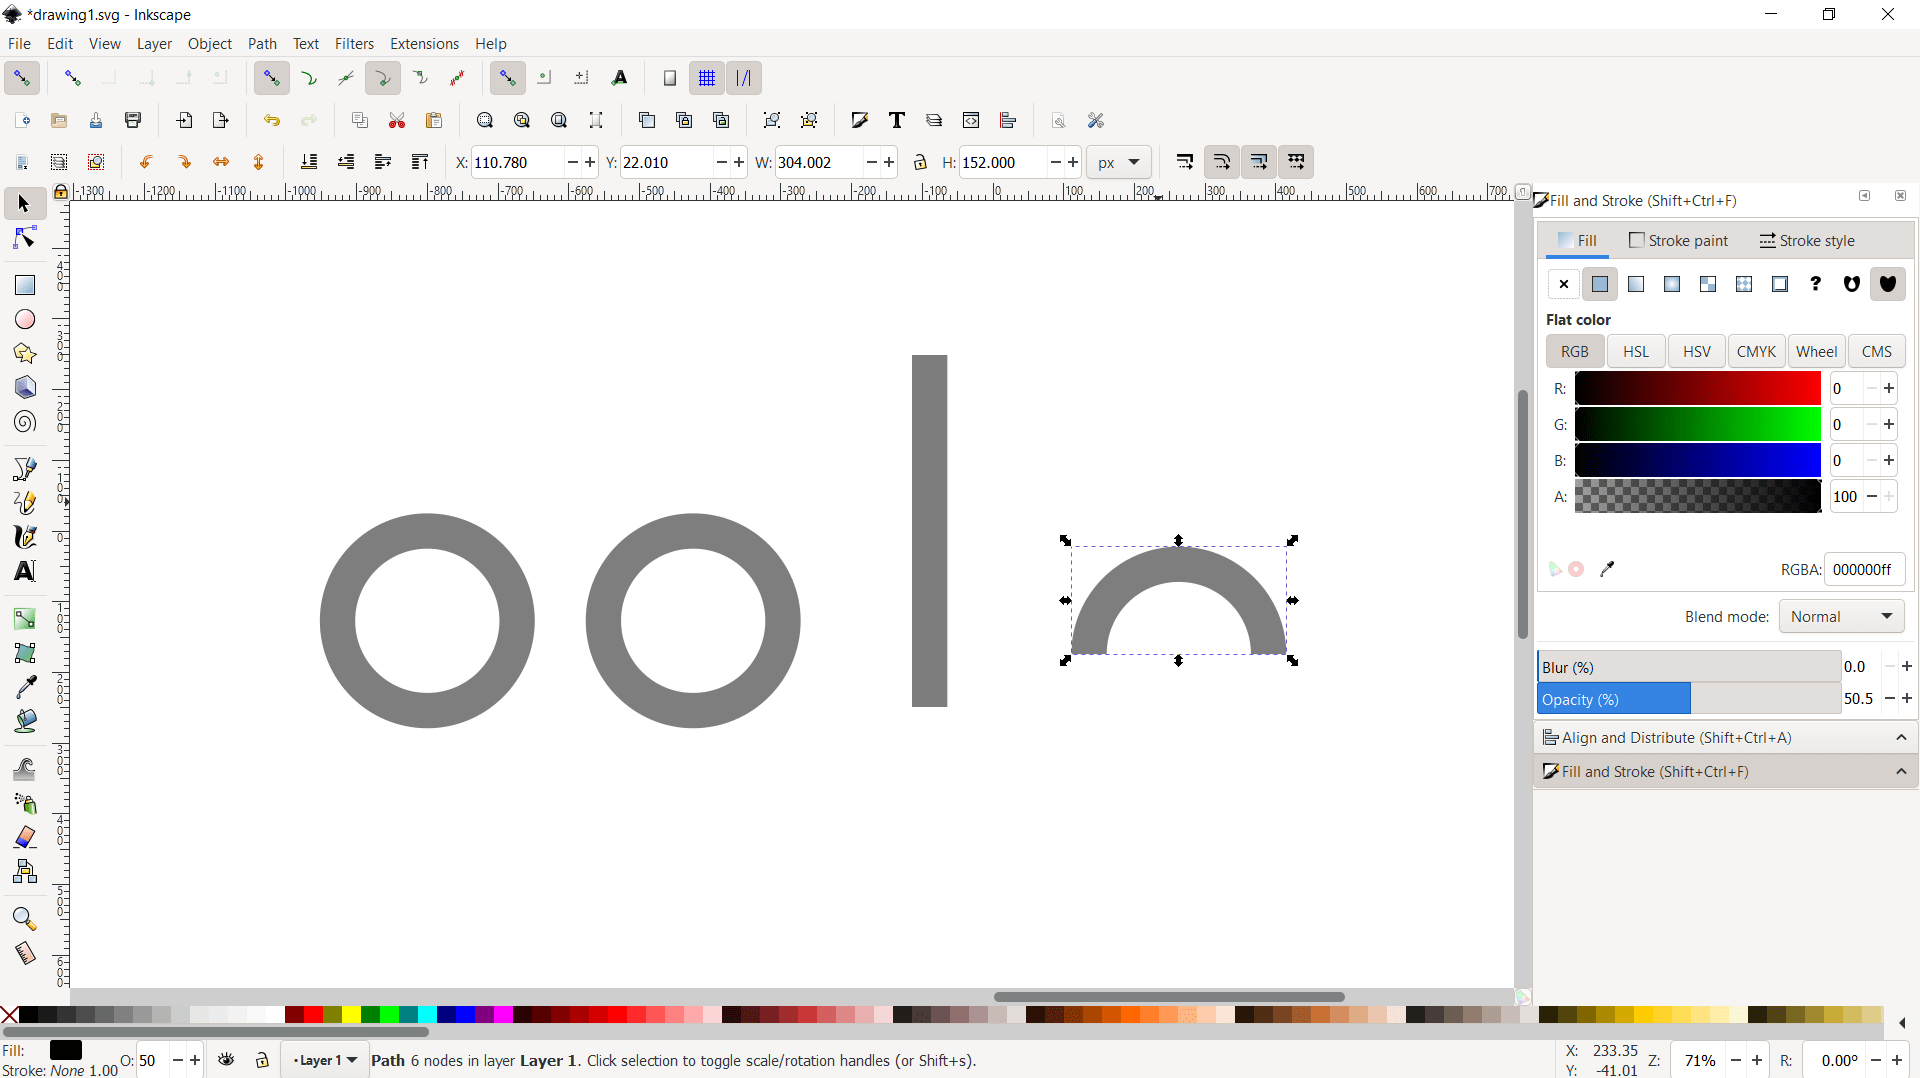Raise selection to top icon
This screenshot has width=1920, height=1078.
point(420,162)
